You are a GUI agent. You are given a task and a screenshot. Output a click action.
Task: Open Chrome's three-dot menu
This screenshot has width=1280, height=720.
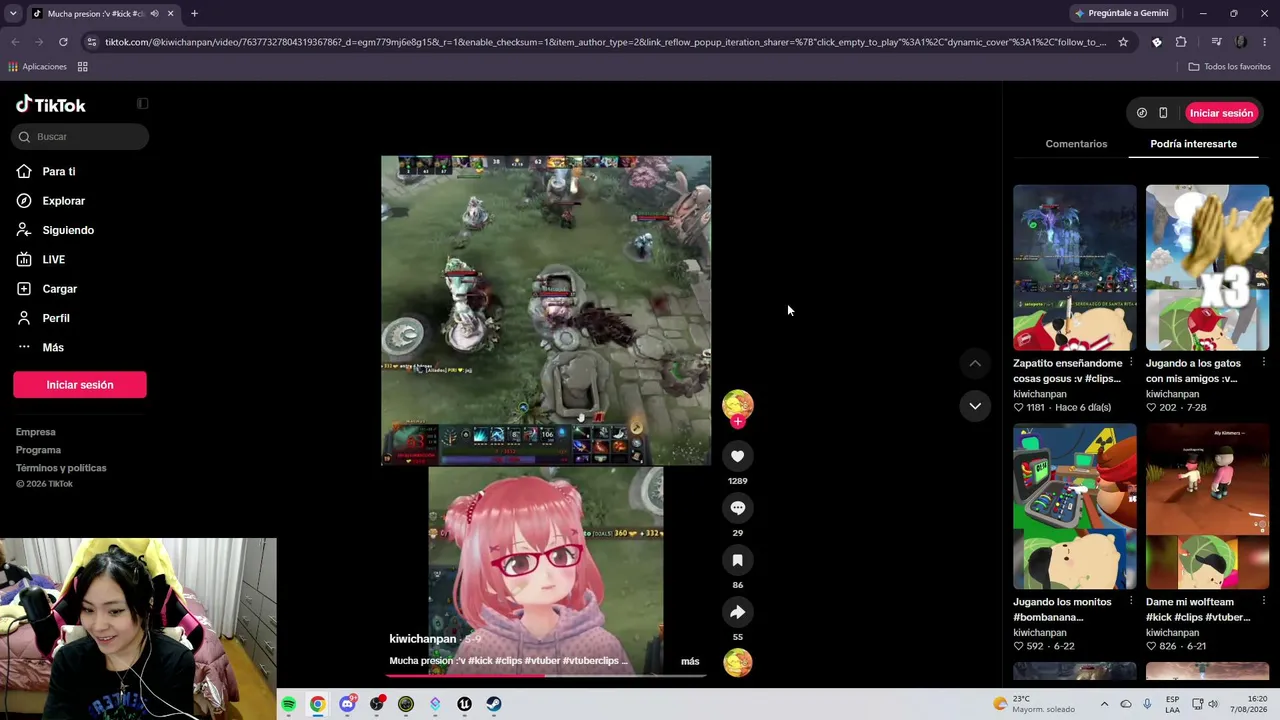point(1265,42)
